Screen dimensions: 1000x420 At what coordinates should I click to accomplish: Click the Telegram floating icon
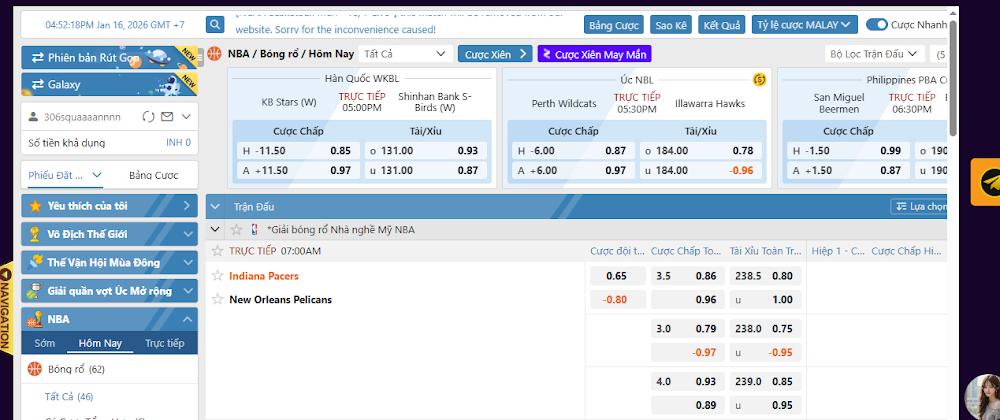point(985,181)
